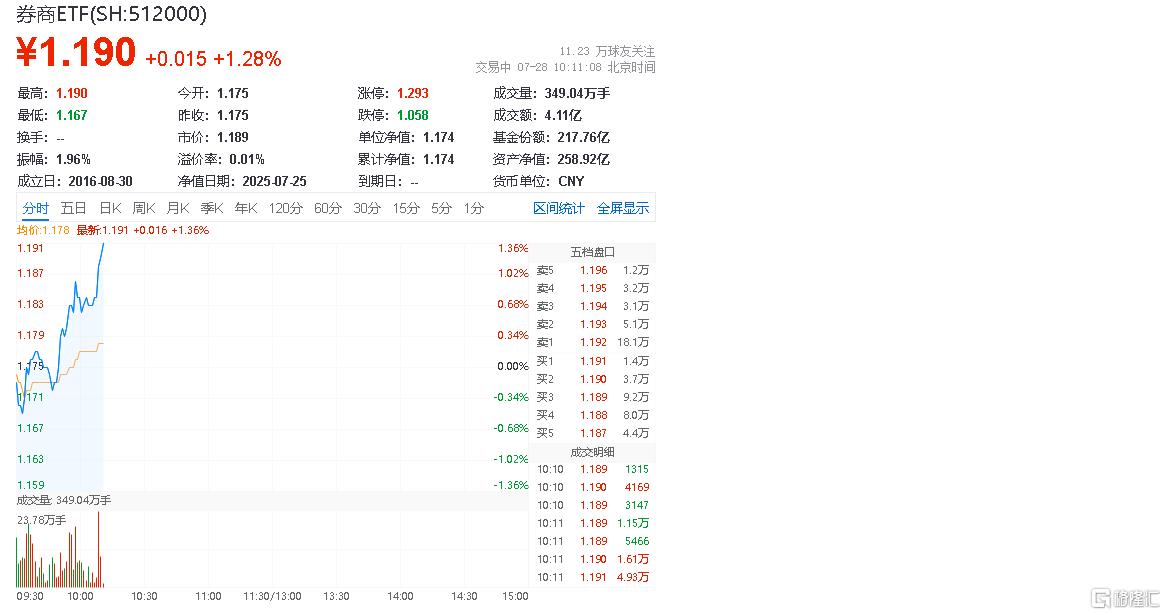Select the 买4 row at 1.188
The width and height of the screenshot is (1166, 615).
click(593, 415)
